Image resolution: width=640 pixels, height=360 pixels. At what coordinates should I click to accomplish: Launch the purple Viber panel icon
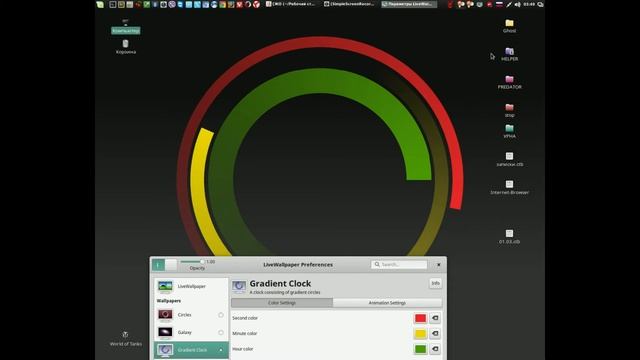point(172,4)
